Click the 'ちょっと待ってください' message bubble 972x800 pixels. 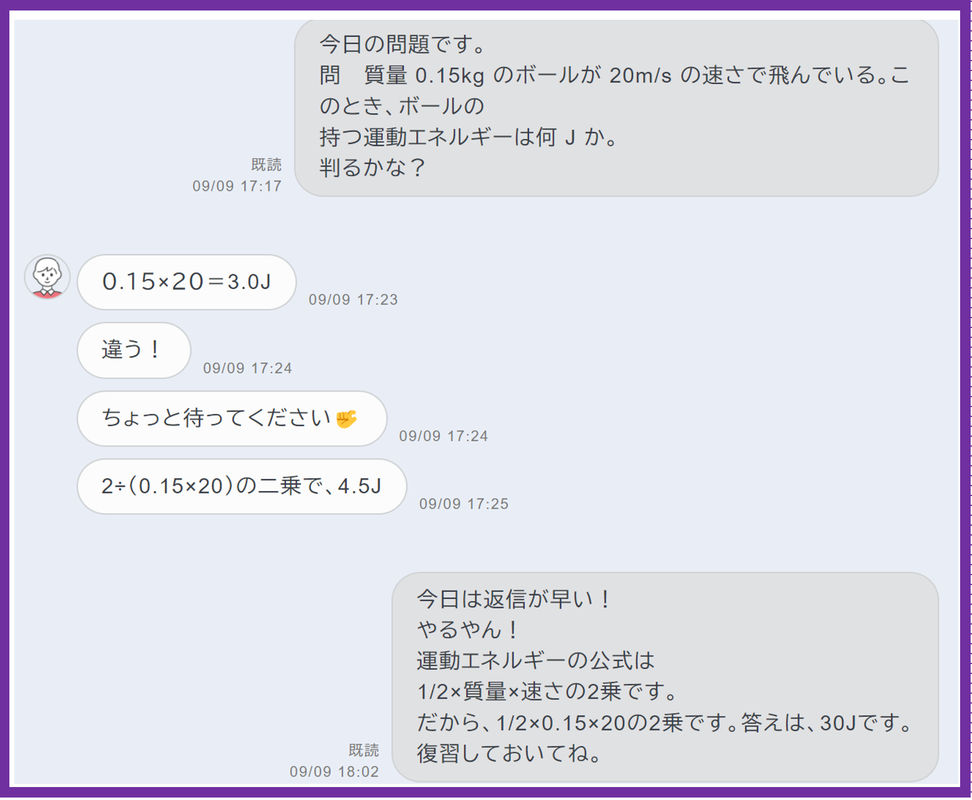click(232, 418)
